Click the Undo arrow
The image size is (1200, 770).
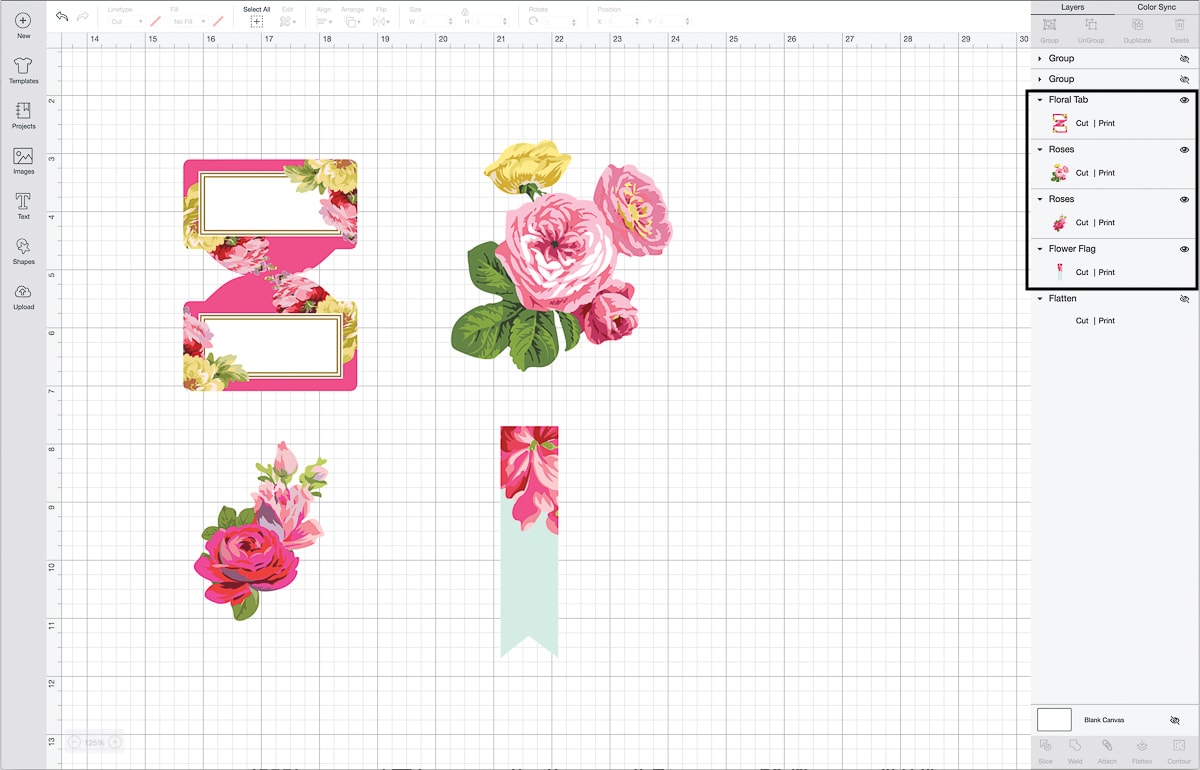[x=62, y=17]
